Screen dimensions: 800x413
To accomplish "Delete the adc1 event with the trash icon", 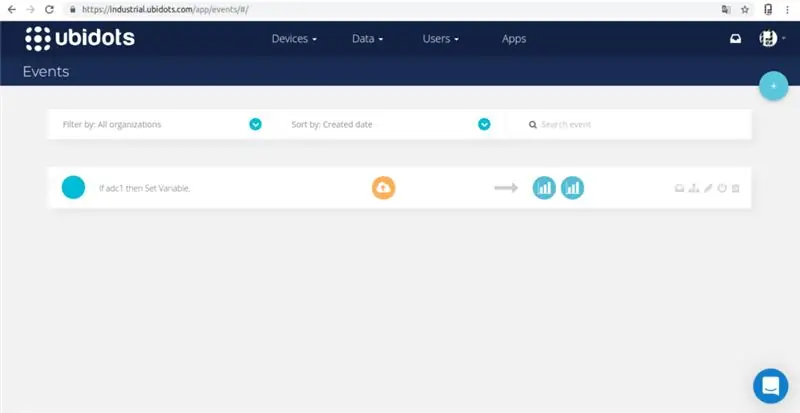I will (x=736, y=188).
